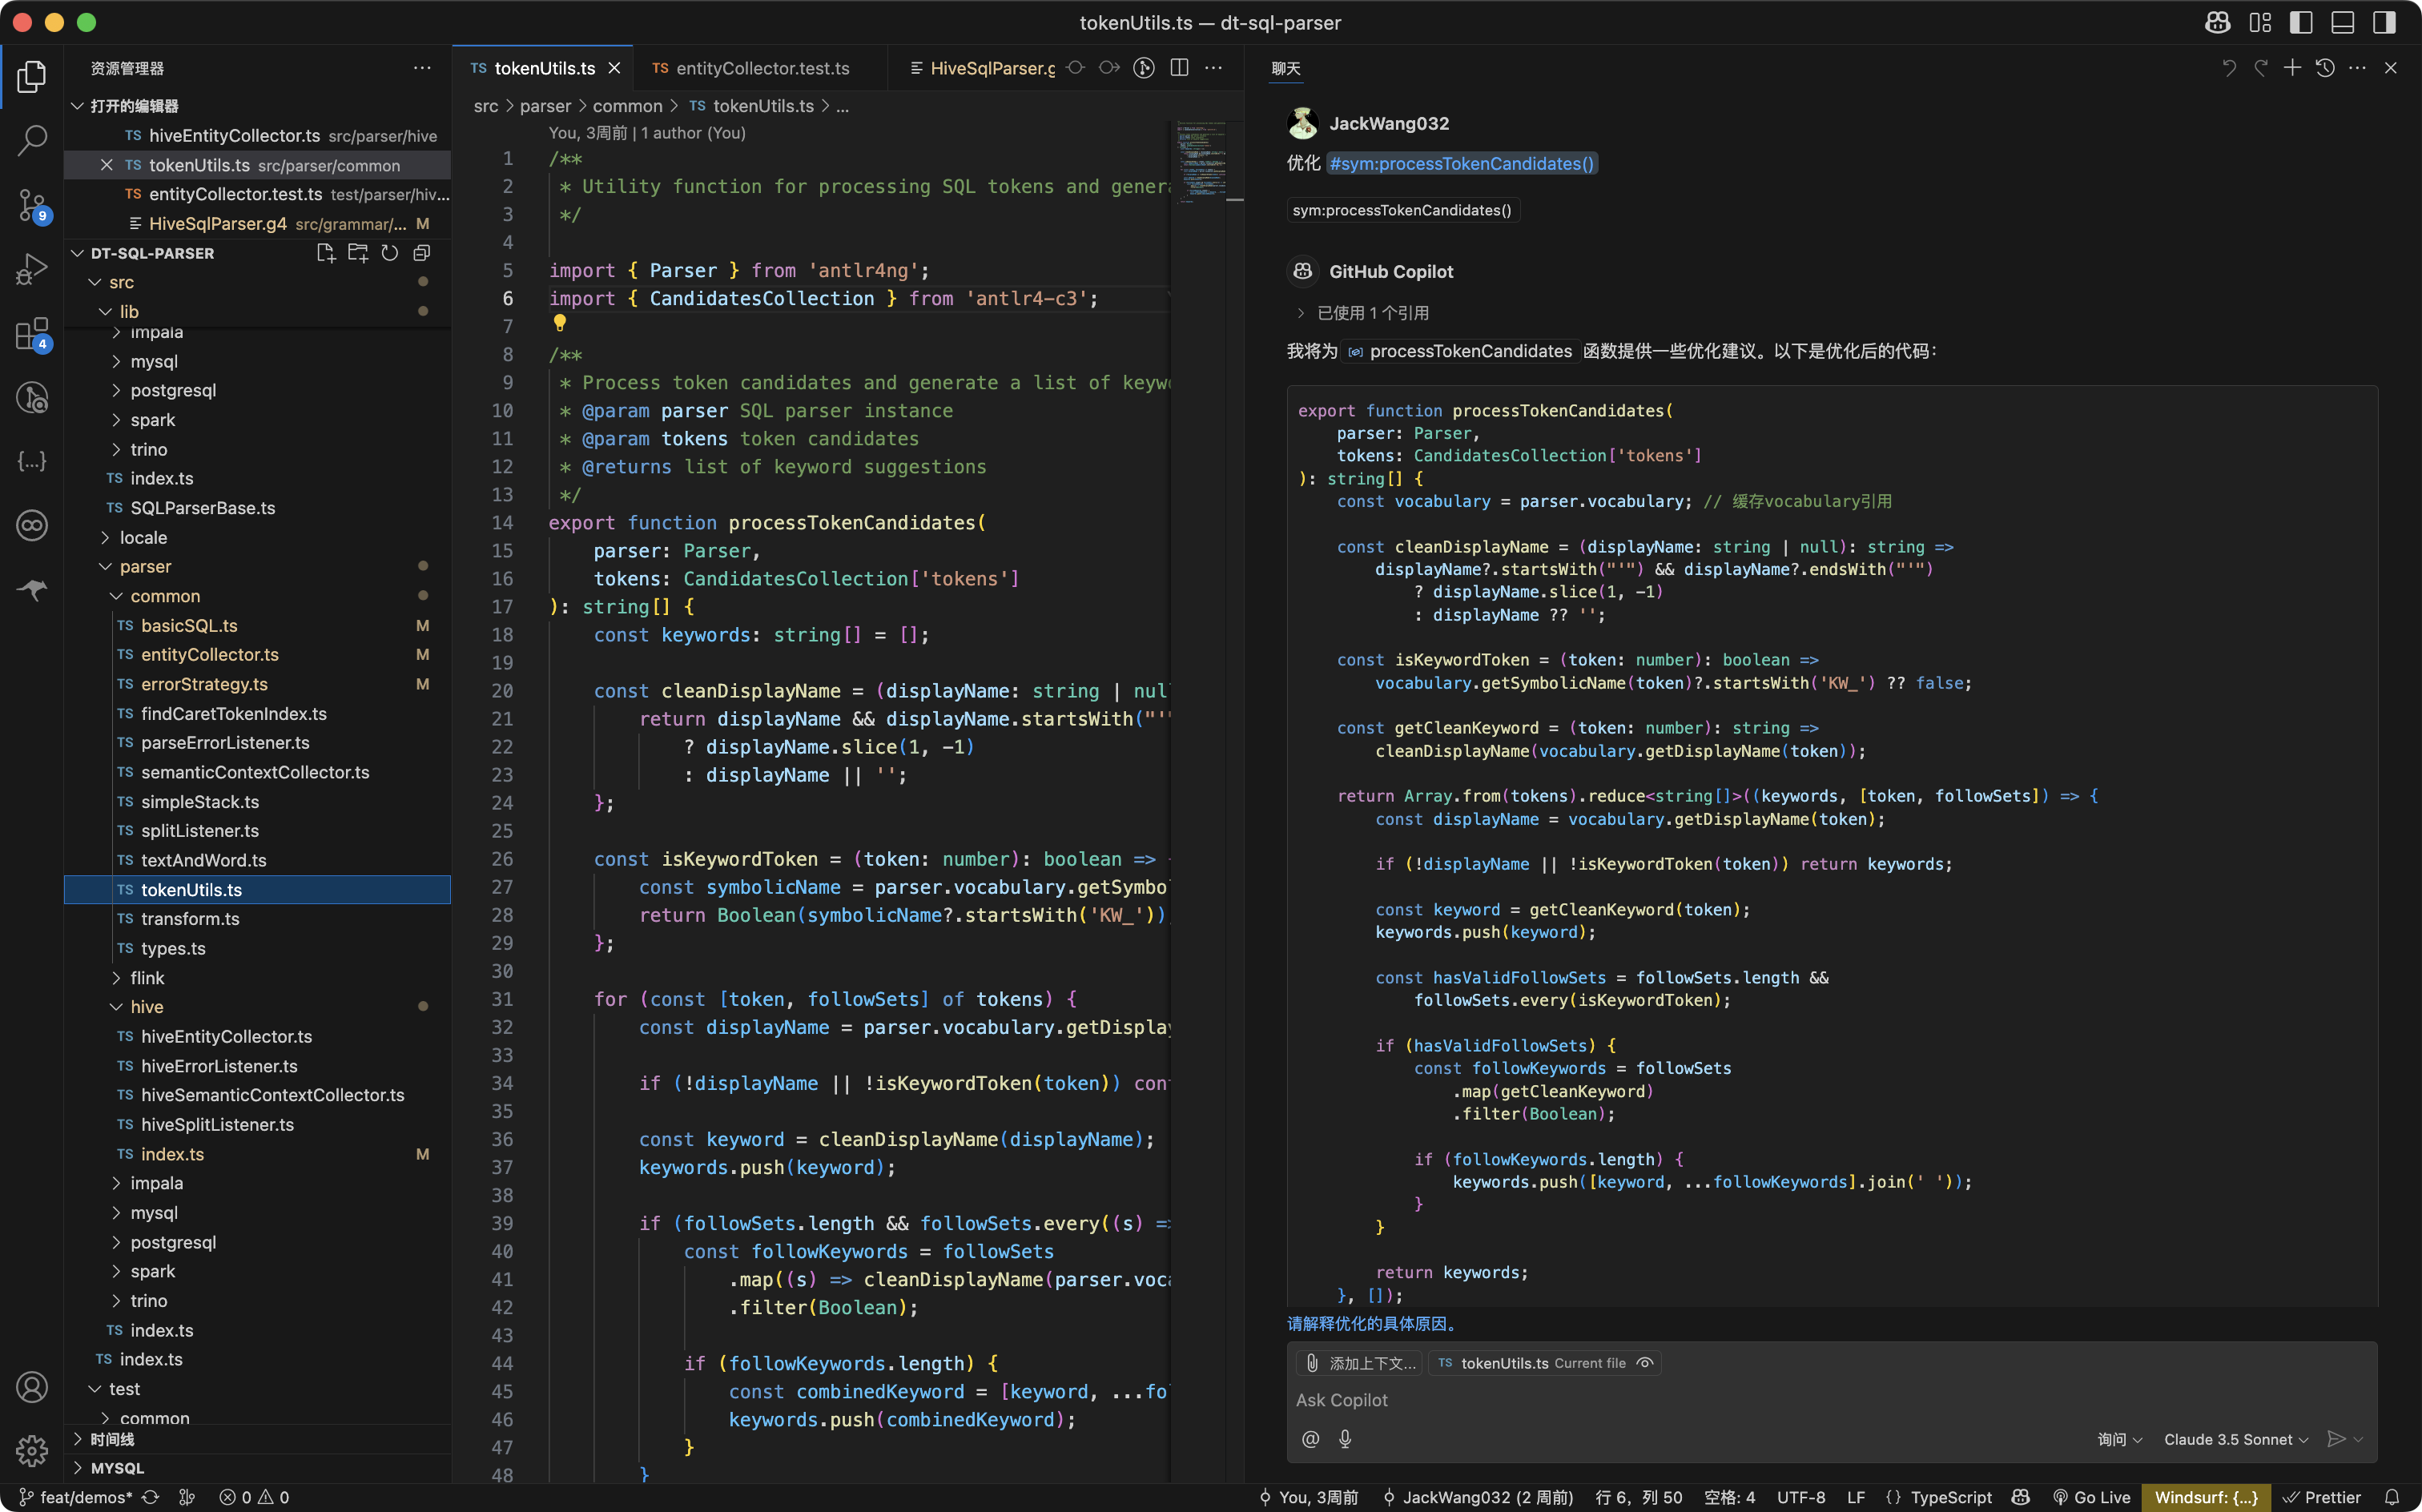The height and width of the screenshot is (1512, 2422).
Task: Start a new chat with plus icon
Action: [2292, 68]
